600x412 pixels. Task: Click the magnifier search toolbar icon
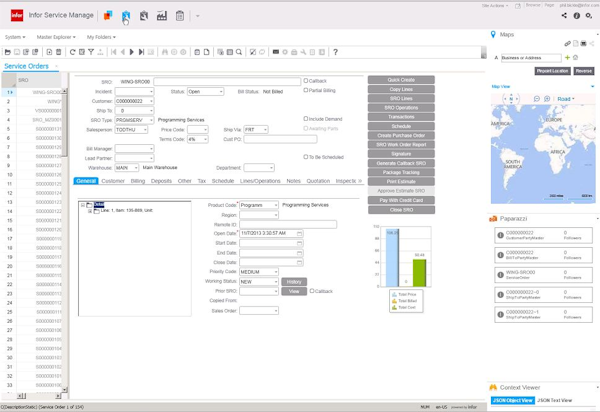click(x=239, y=52)
